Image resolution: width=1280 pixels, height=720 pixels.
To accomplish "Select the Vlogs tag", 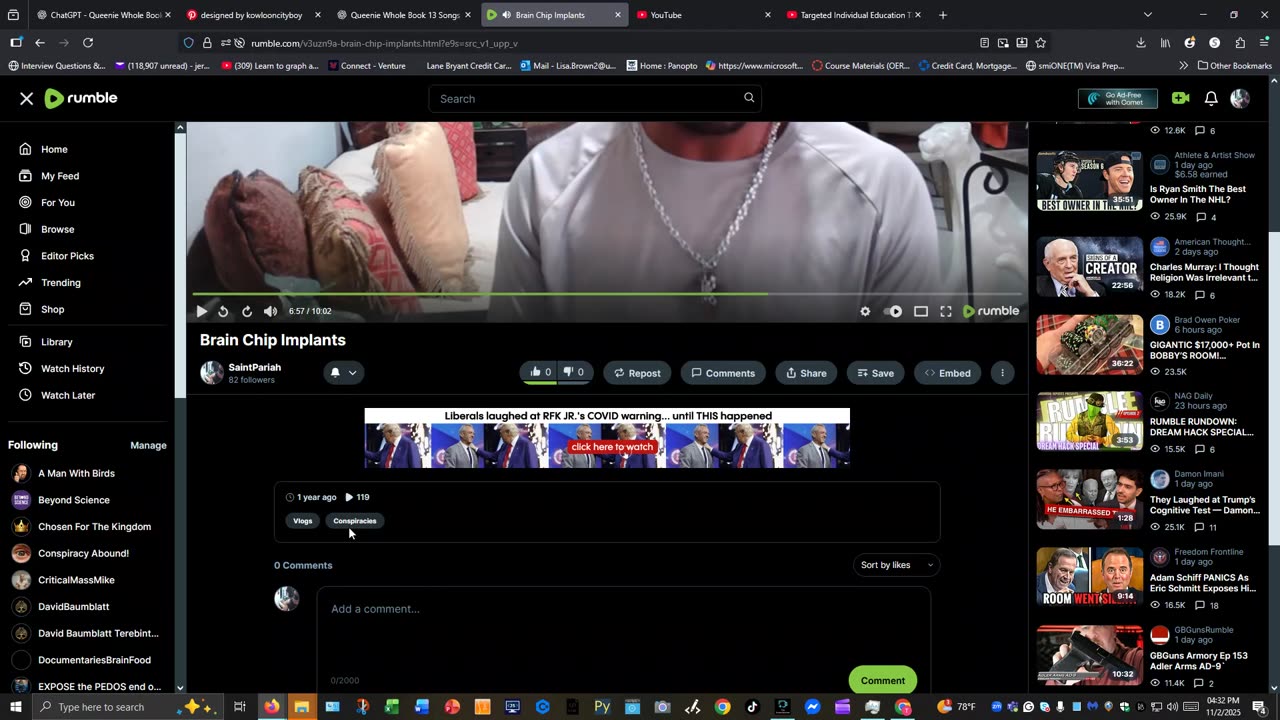I will [303, 521].
